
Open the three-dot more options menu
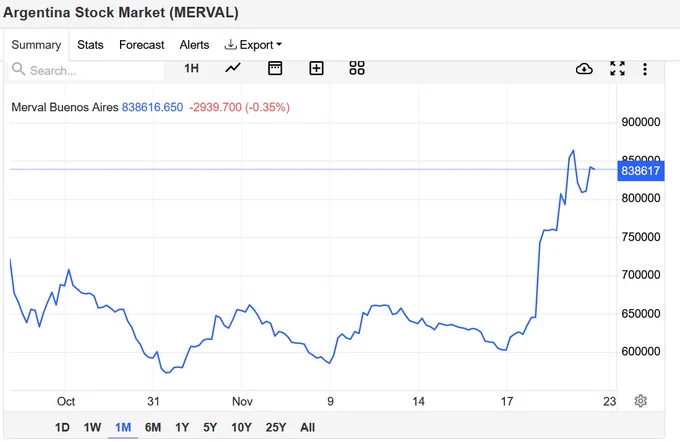(645, 69)
